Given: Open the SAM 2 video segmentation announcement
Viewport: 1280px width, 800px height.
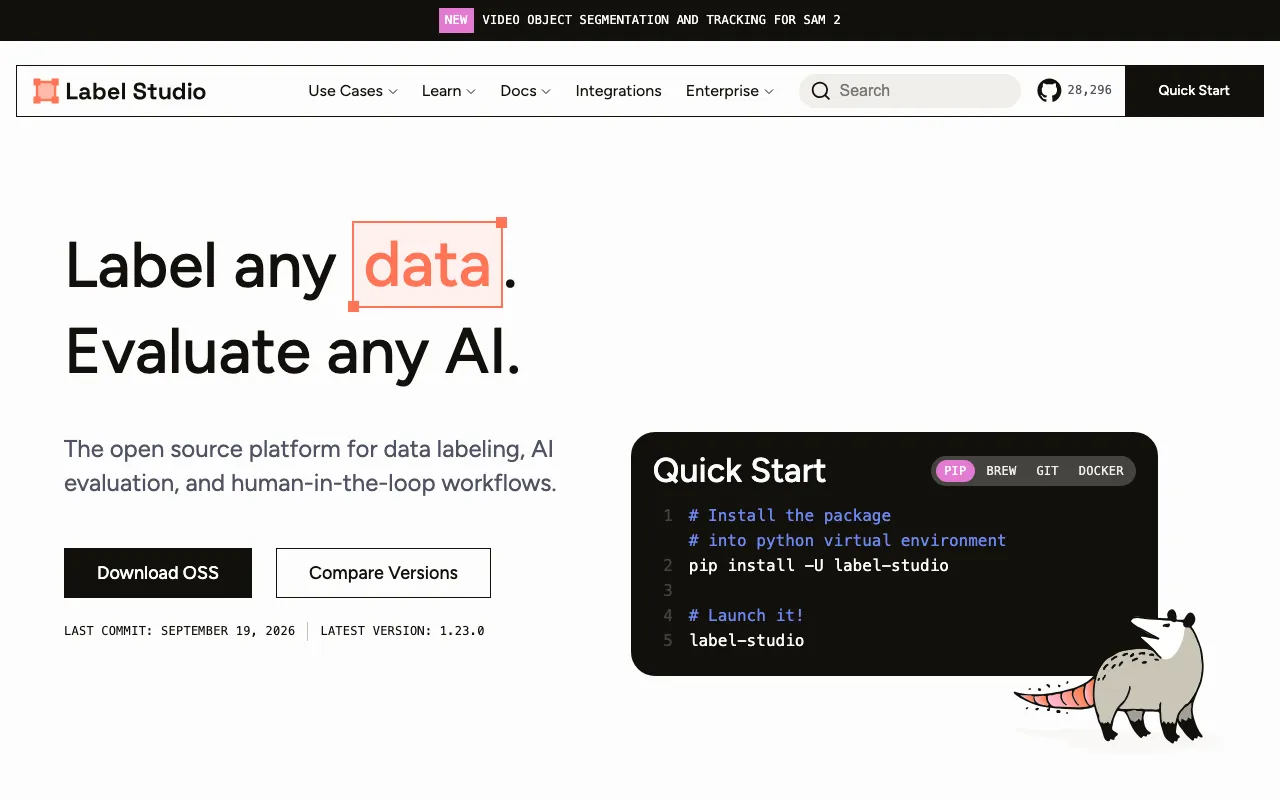Looking at the screenshot, I should point(661,20).
